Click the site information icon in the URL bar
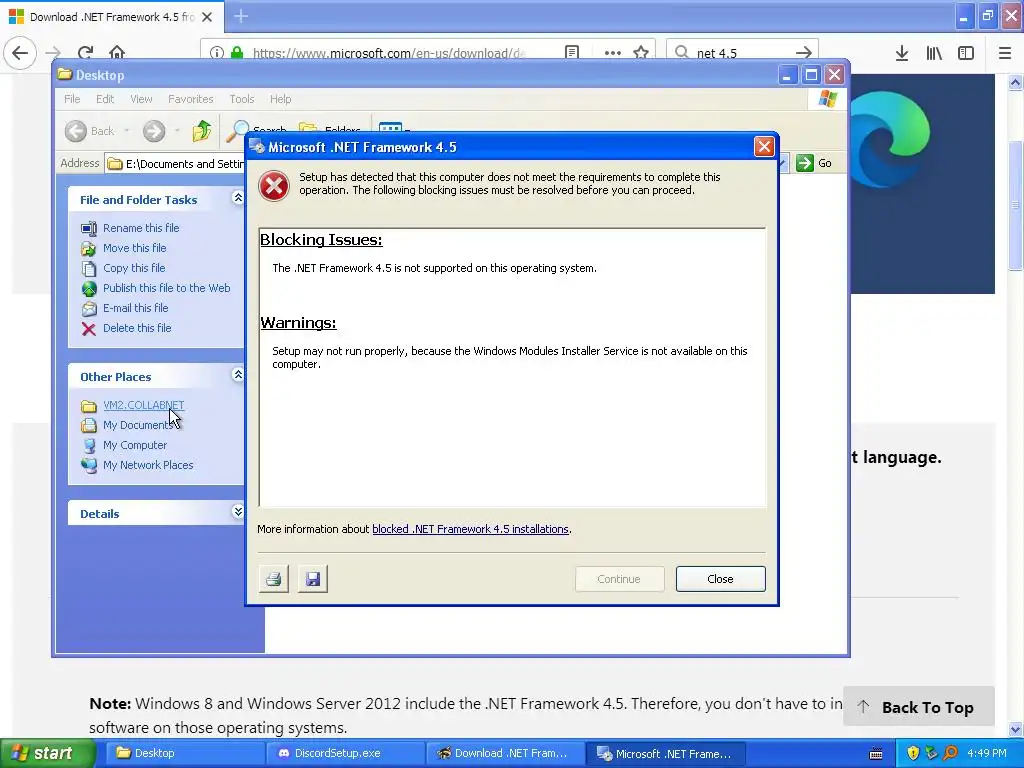 tap(216, 53)
